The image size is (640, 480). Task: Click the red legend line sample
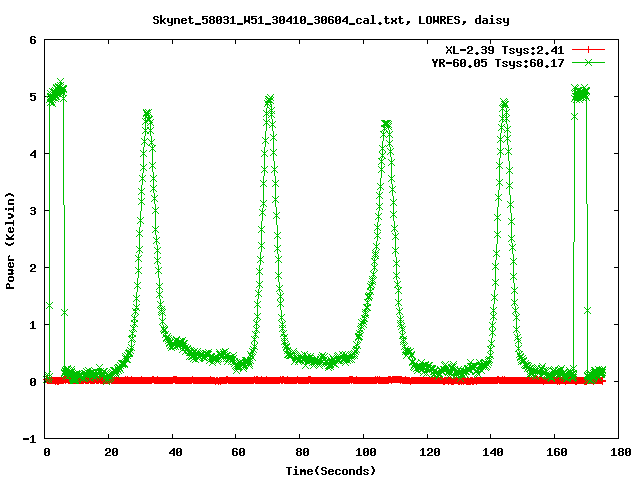point(588,50)
